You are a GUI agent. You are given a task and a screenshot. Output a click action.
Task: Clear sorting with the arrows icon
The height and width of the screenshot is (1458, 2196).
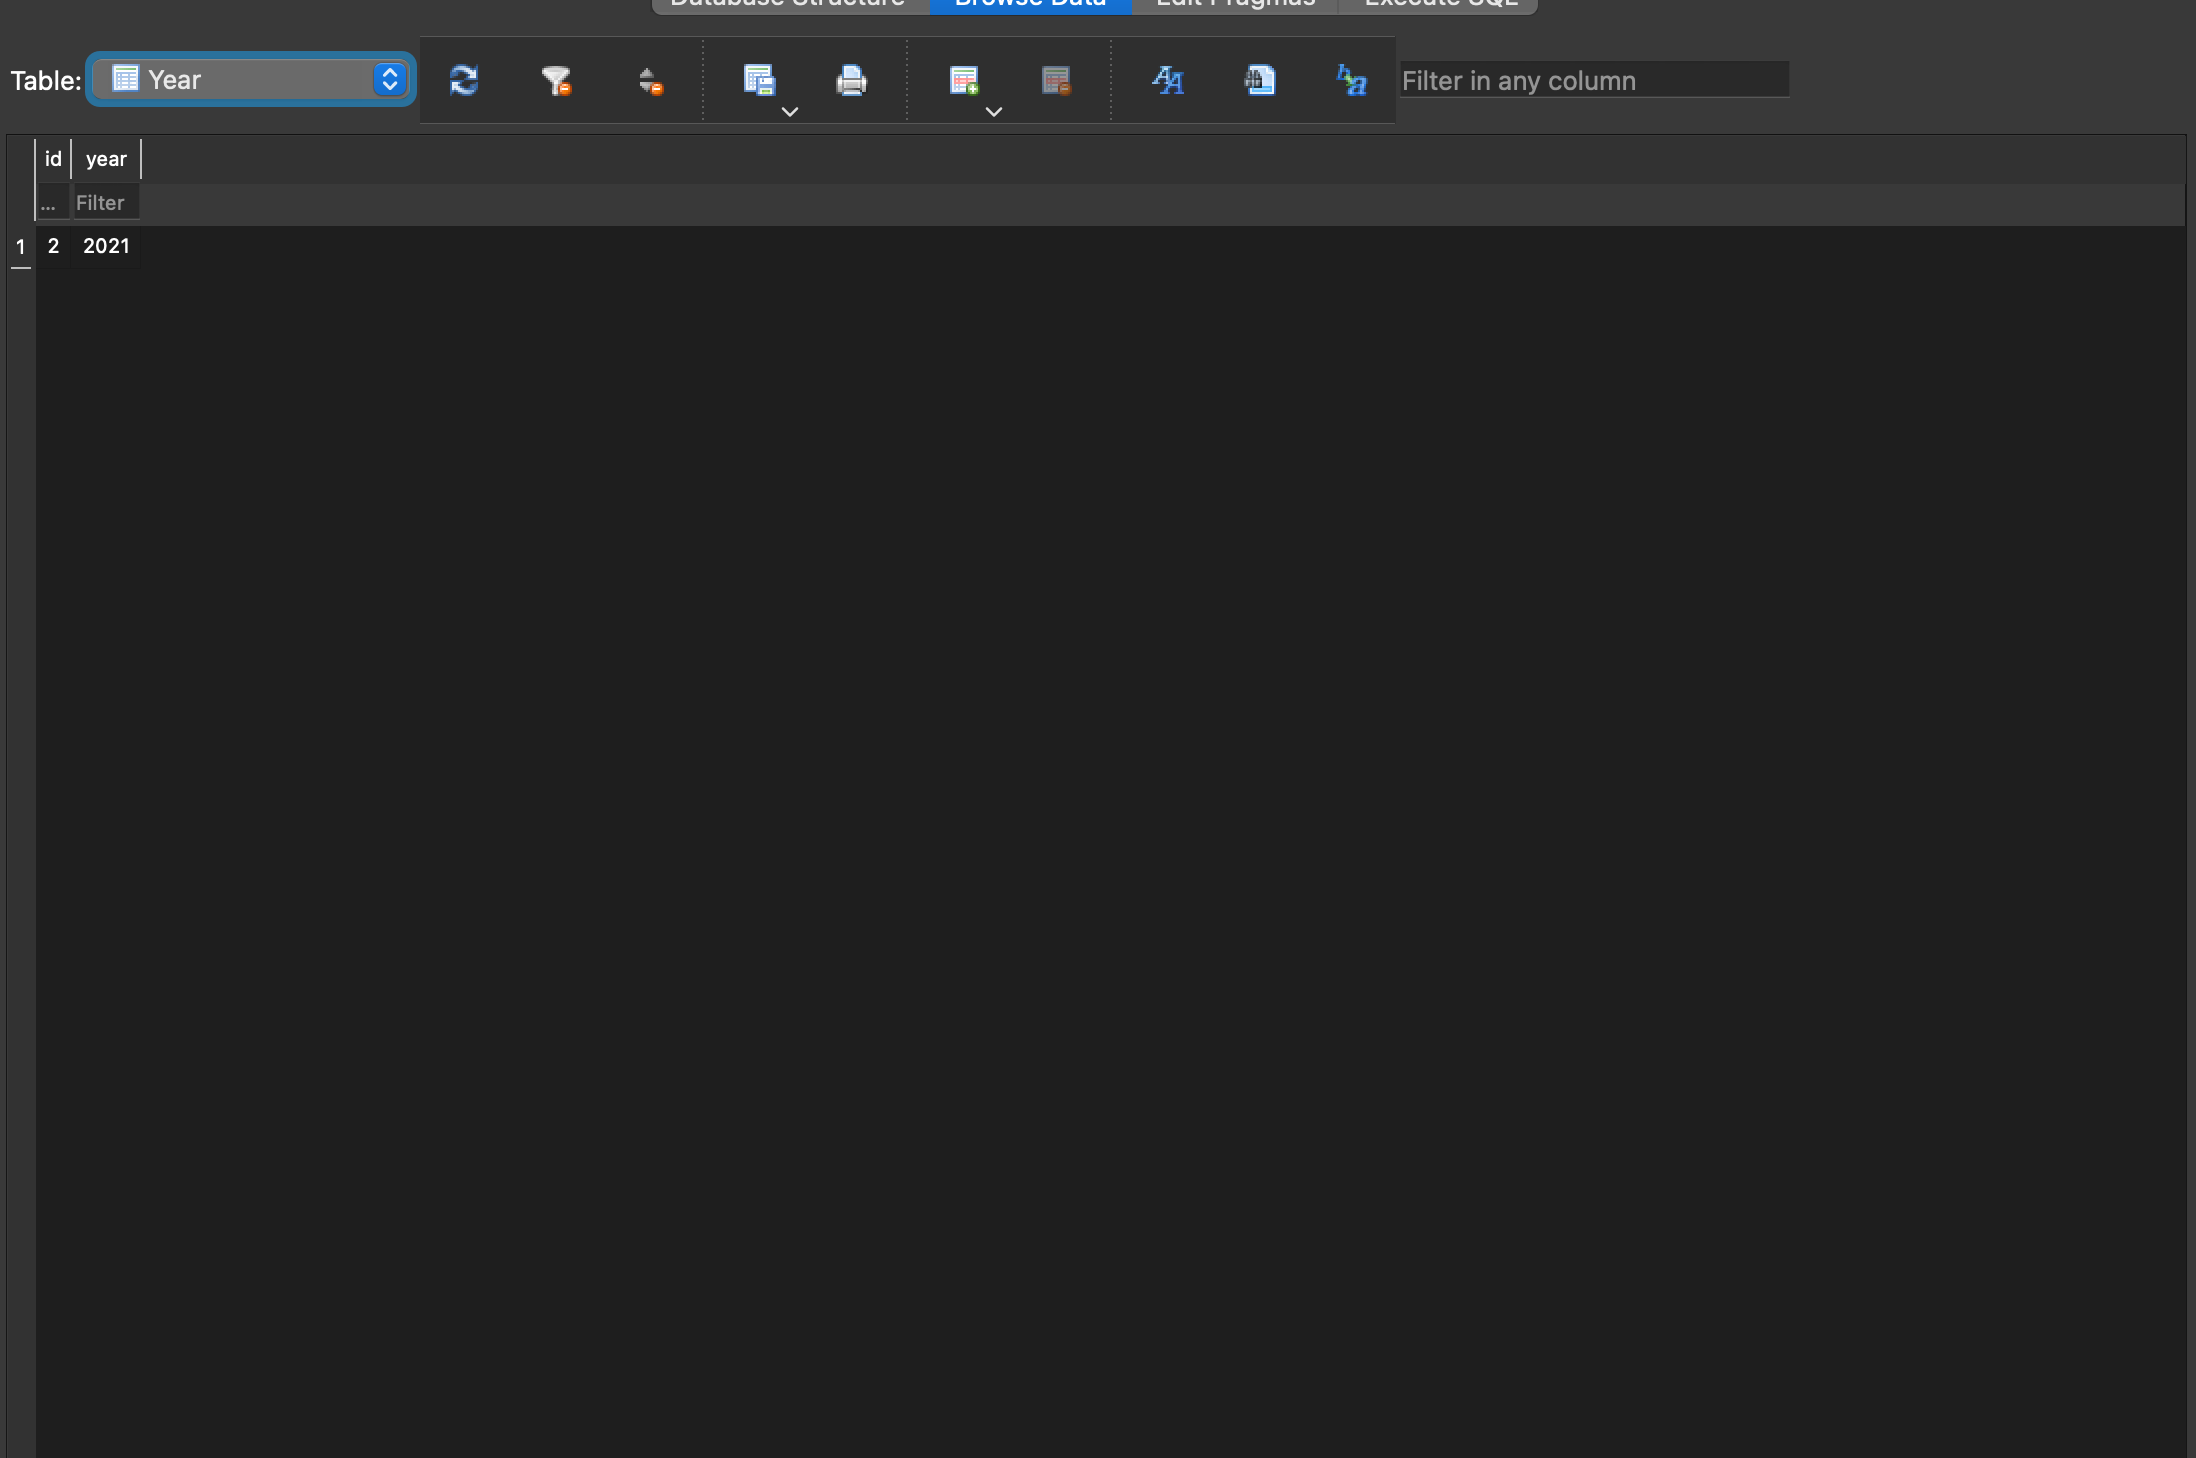click(650, 80)
